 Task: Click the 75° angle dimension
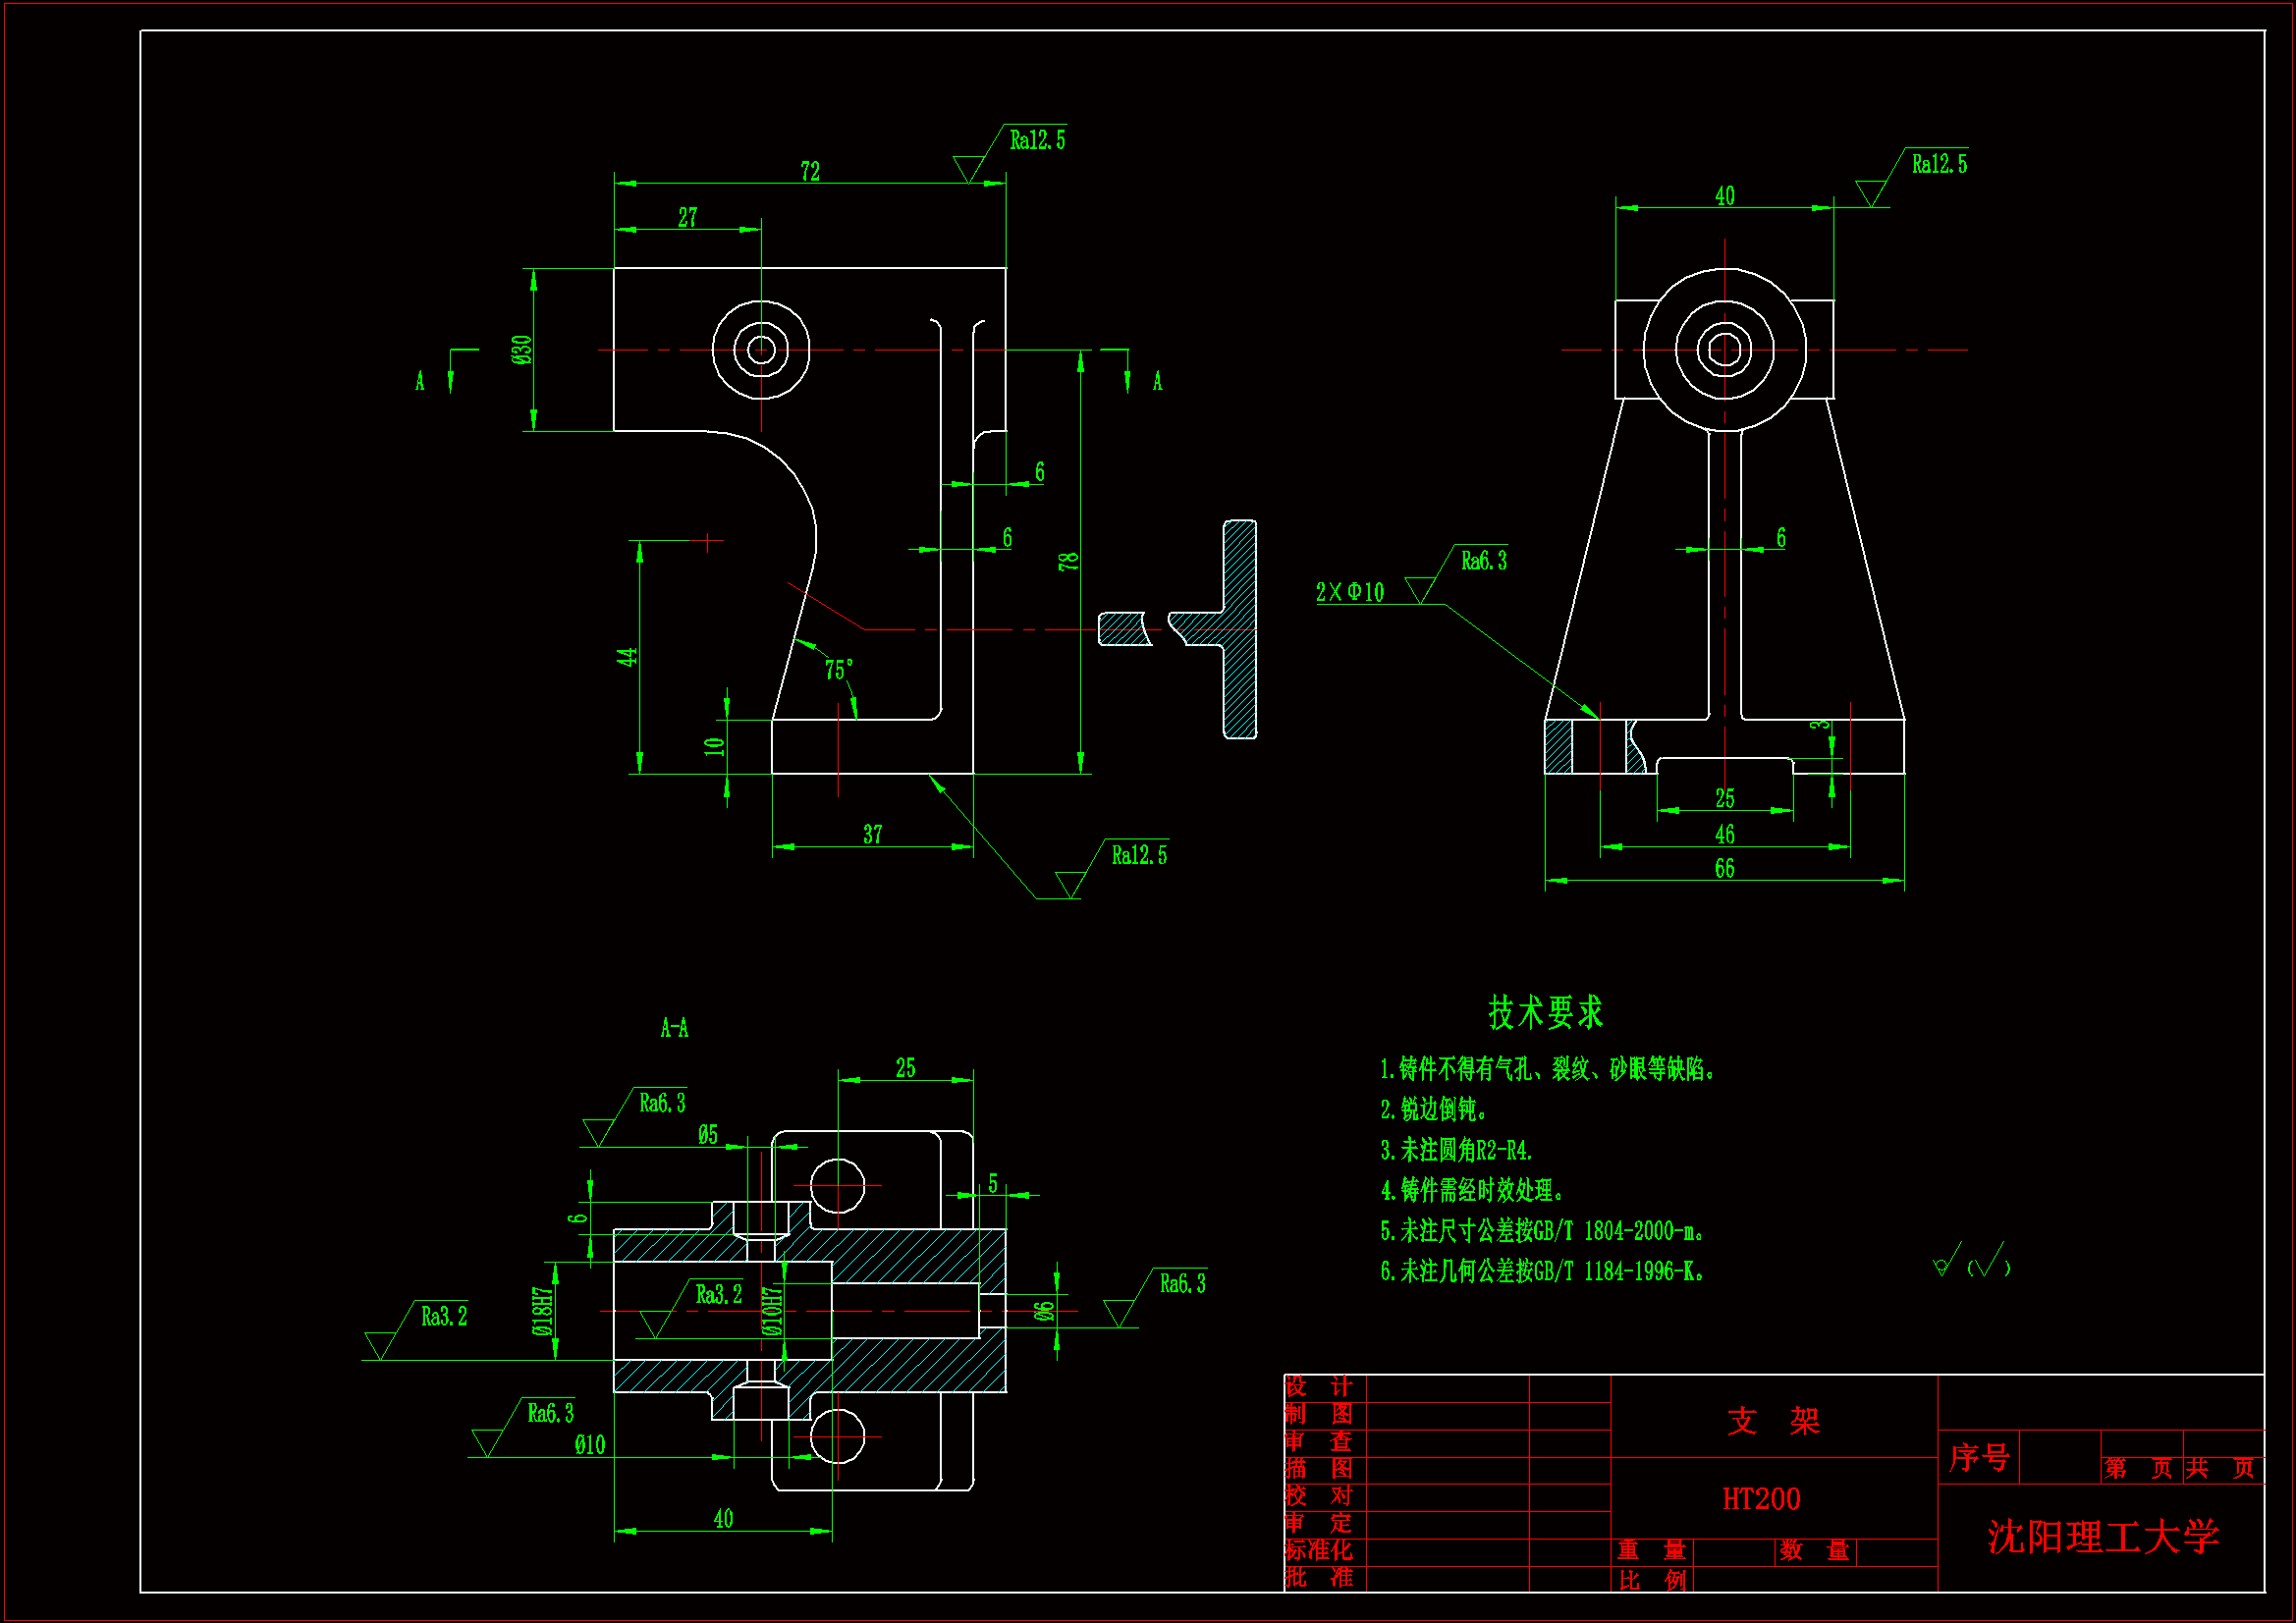coord(838,670)
